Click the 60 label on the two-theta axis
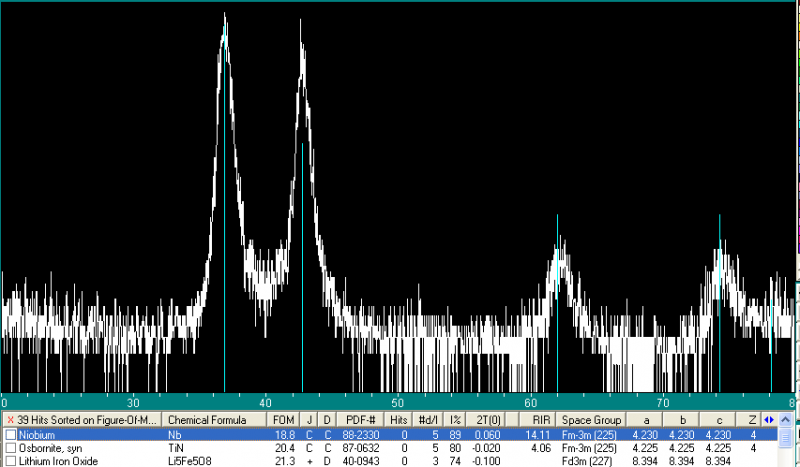800x467 pixels. (531, 403)
